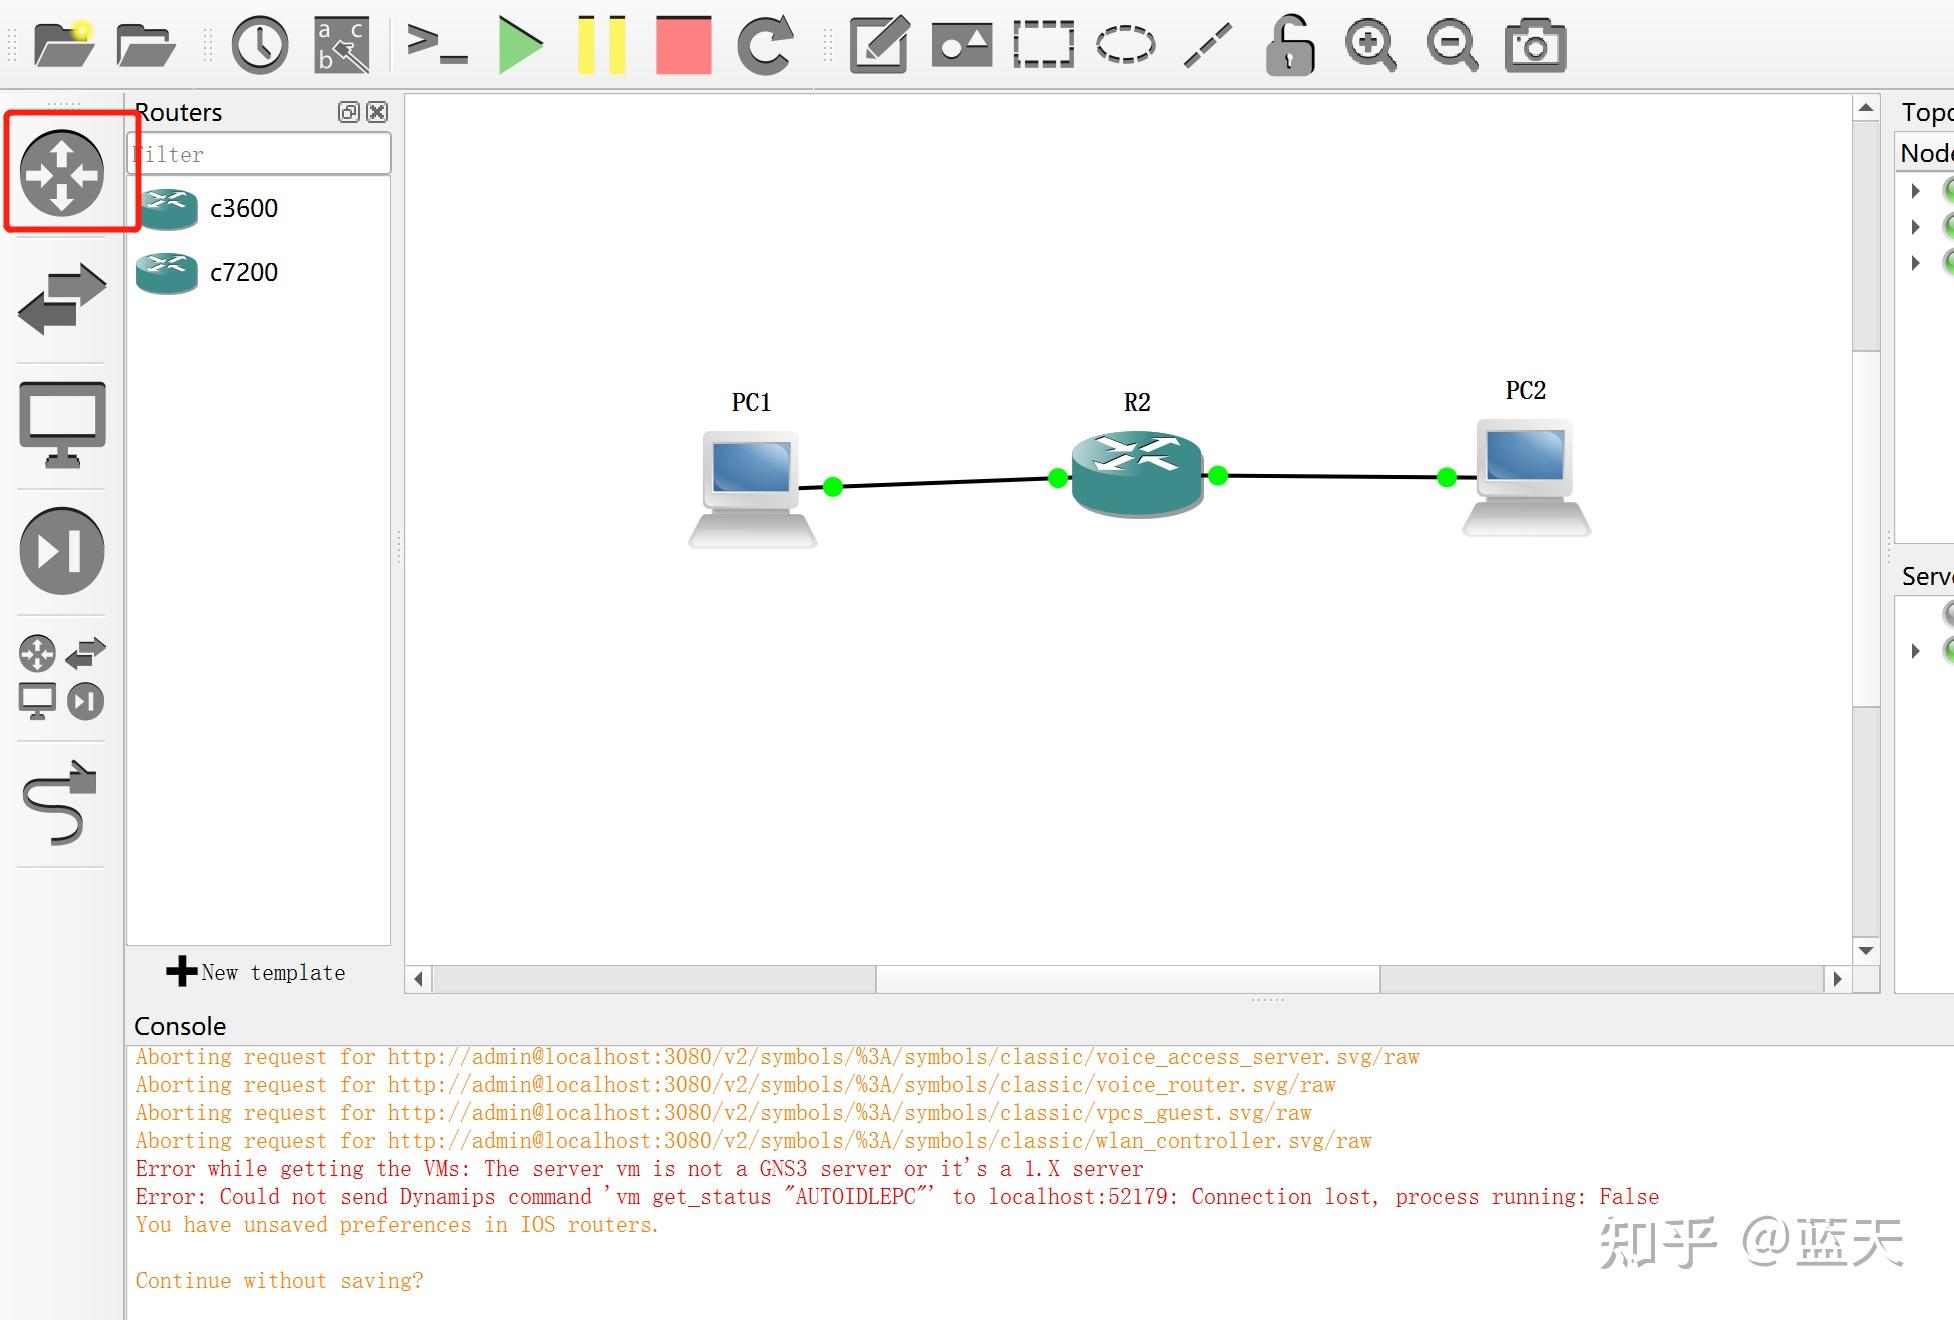Click the horizontal scrollbar thumb
1954x1320 pixels.
[1128, 979]
